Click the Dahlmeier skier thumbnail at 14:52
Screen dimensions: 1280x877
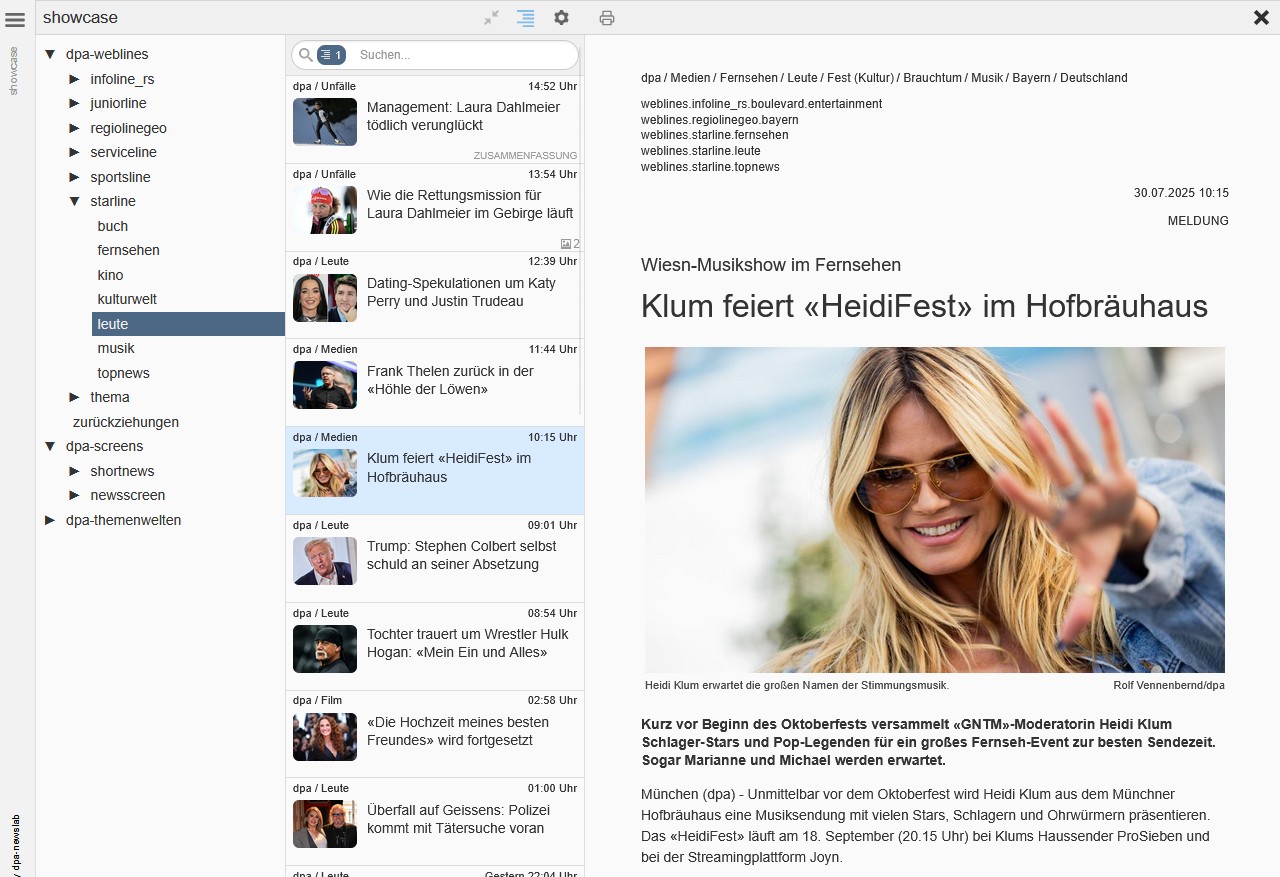click(x=325, y=122)
